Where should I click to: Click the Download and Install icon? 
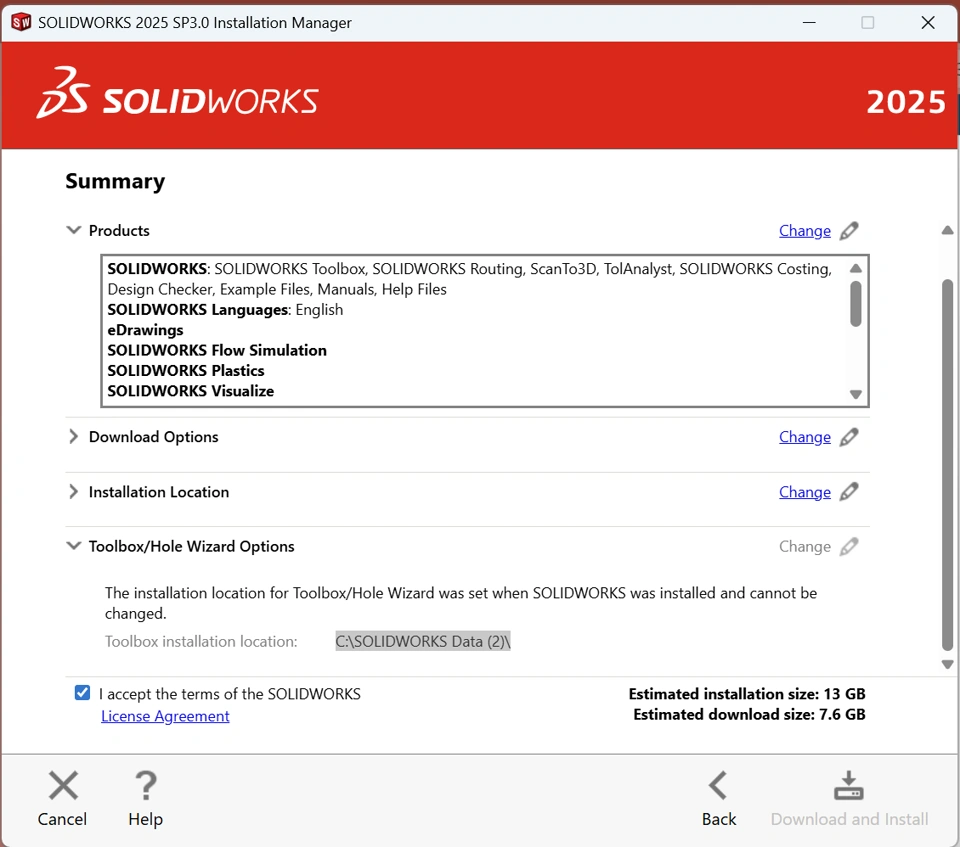click(x=849, y=786)
